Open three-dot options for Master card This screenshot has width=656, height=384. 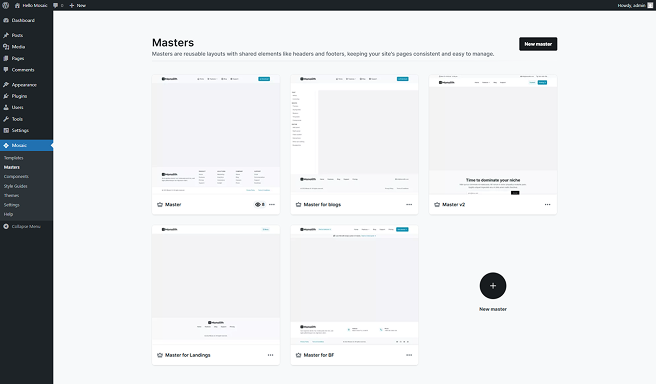click(x=272, y=205)
